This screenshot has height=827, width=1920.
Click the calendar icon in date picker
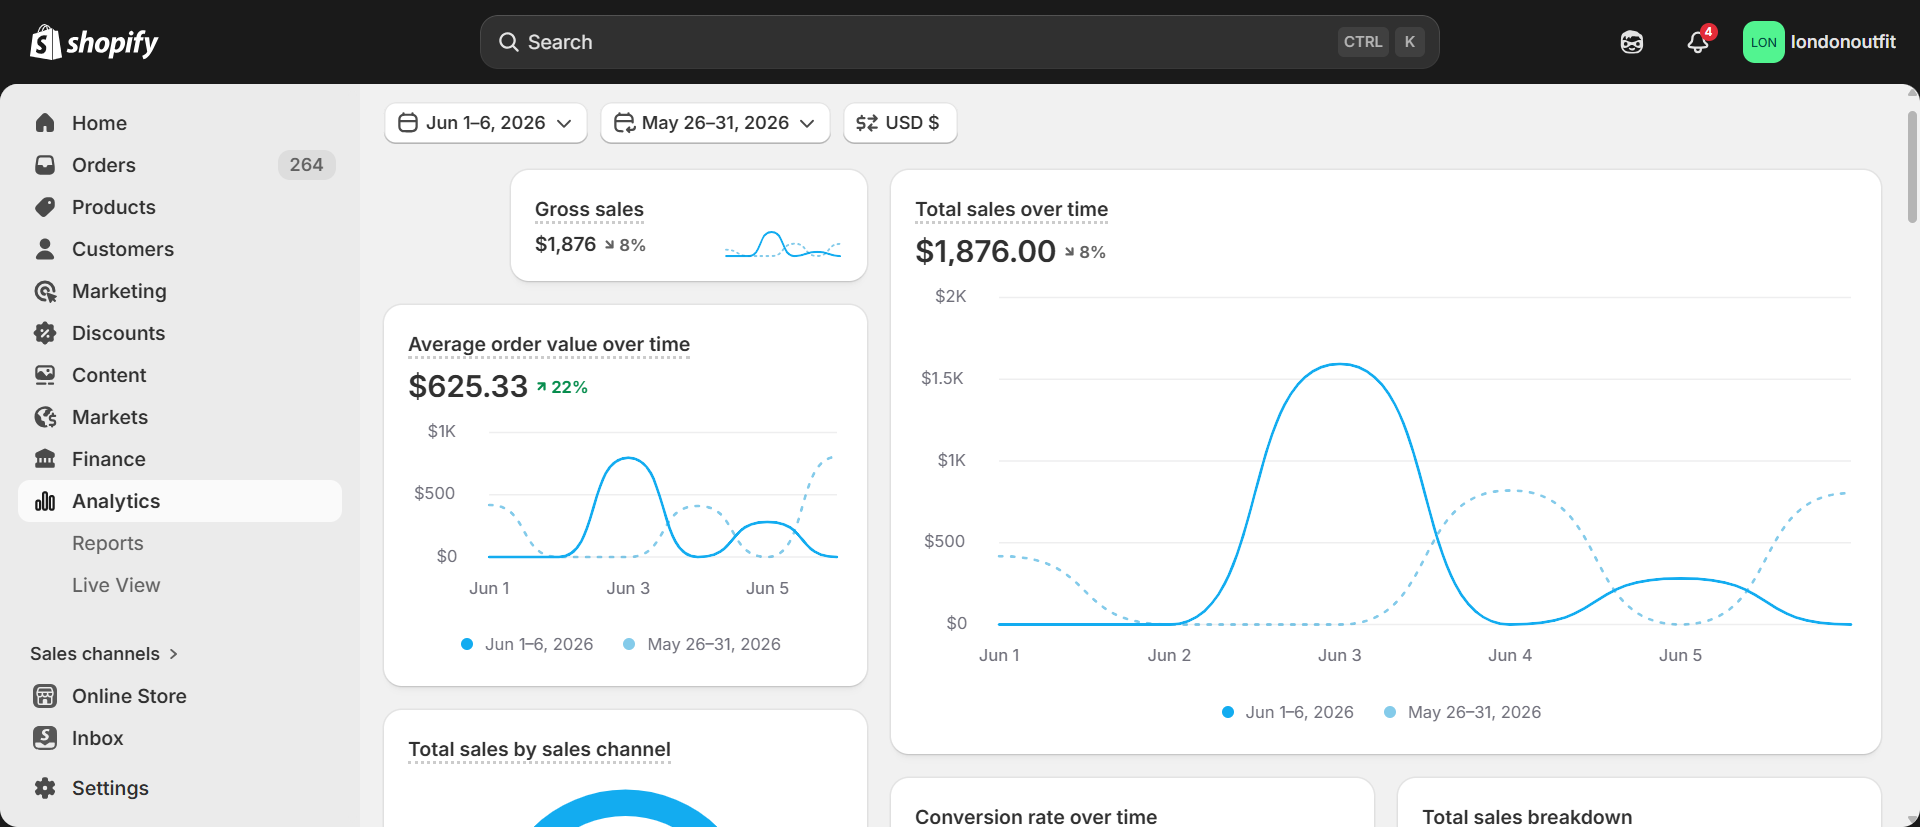pos(408,123)
